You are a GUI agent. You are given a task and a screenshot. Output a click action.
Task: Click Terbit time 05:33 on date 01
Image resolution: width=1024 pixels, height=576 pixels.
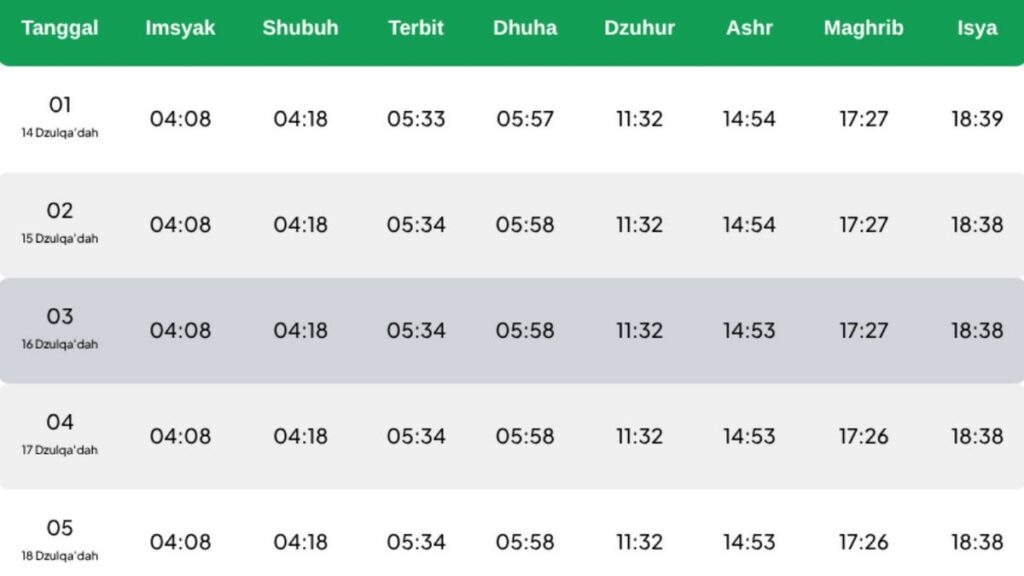[416, 119]
